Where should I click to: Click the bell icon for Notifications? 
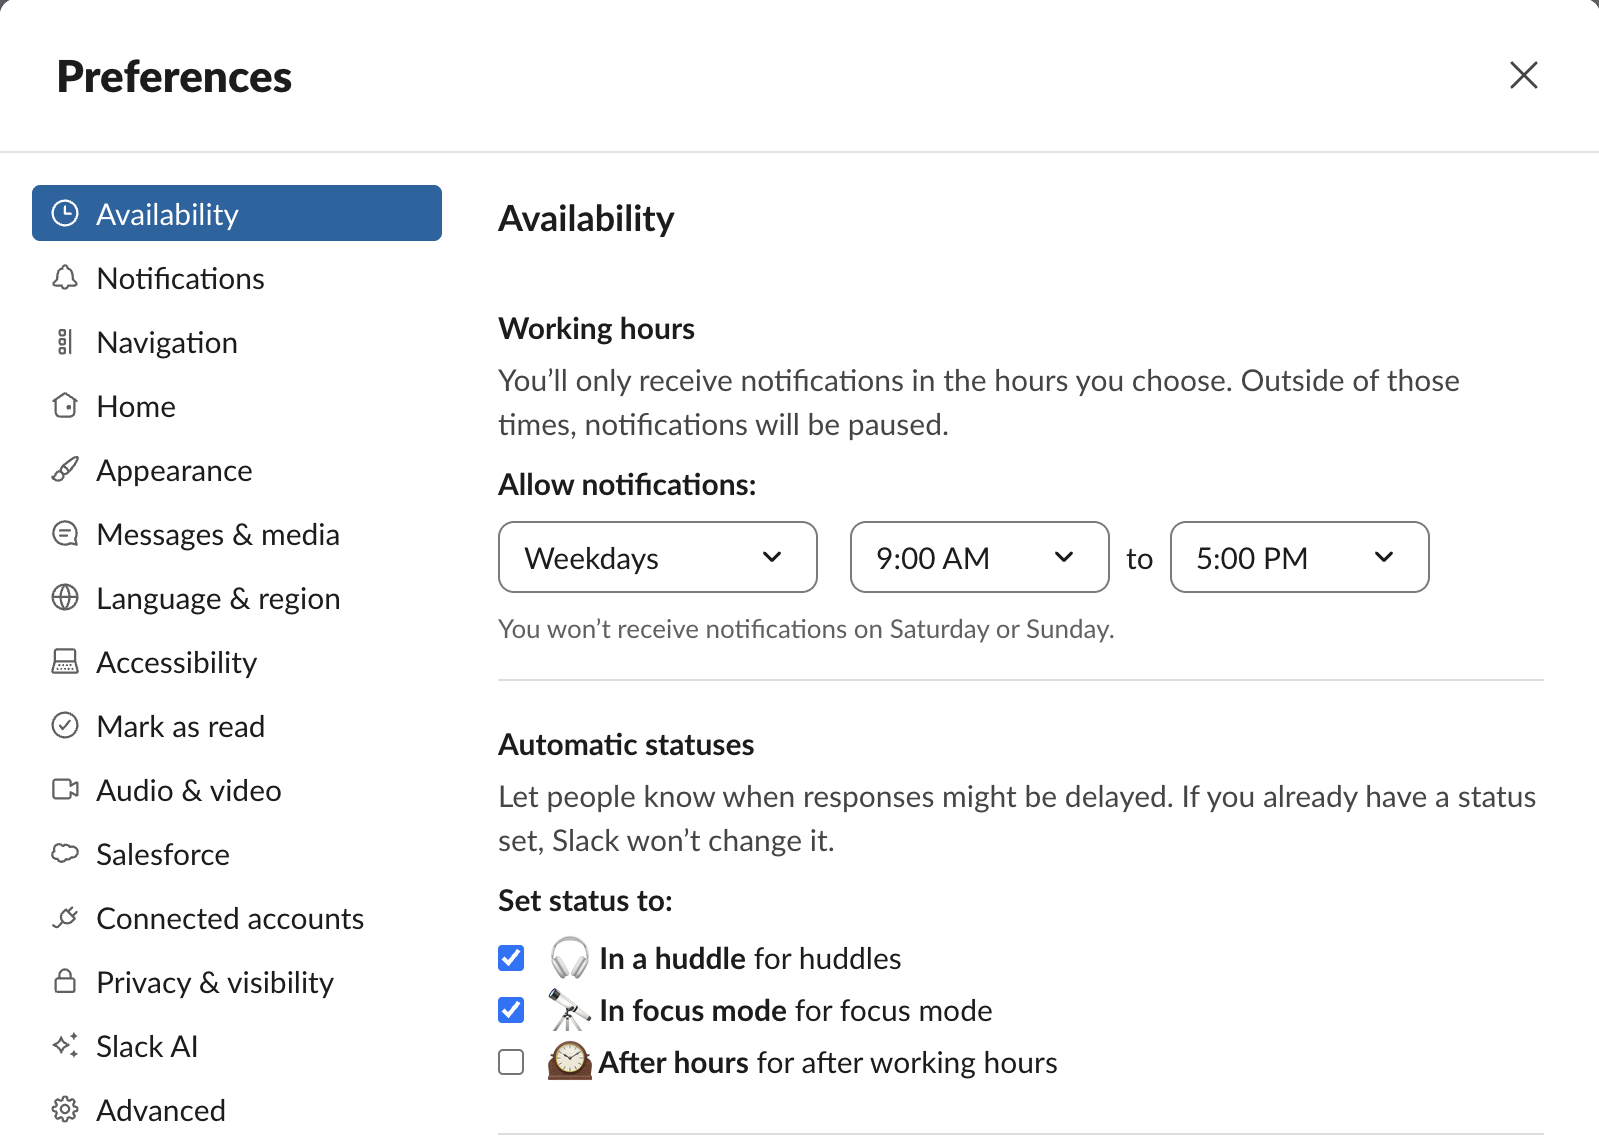(65, 277)
